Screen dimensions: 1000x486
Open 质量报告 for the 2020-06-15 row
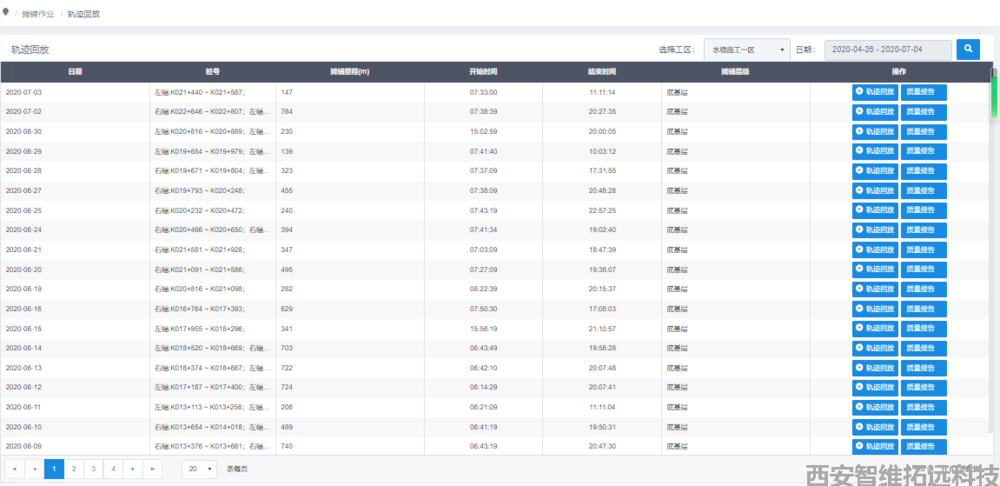923,328
